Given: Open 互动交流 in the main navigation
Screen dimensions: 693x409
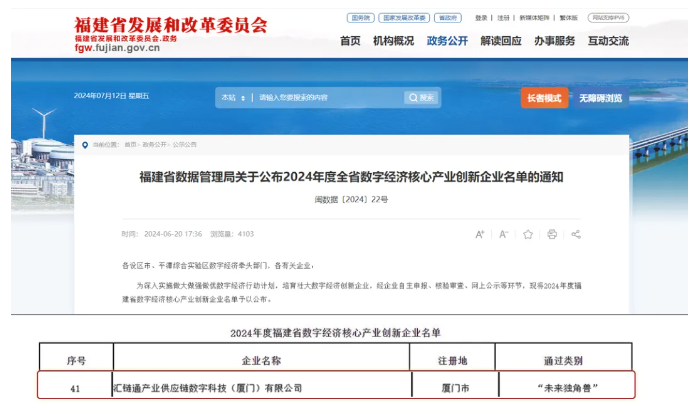Looking at the screenshot, I should pyautogui.click(x=608, y=41).
